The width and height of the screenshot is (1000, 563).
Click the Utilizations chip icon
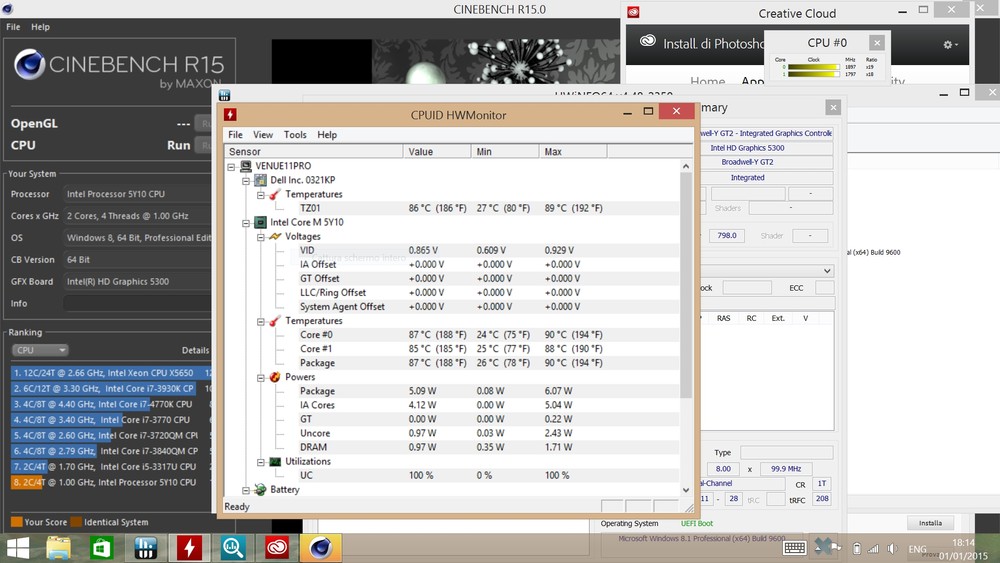click(x=275, y=462)
